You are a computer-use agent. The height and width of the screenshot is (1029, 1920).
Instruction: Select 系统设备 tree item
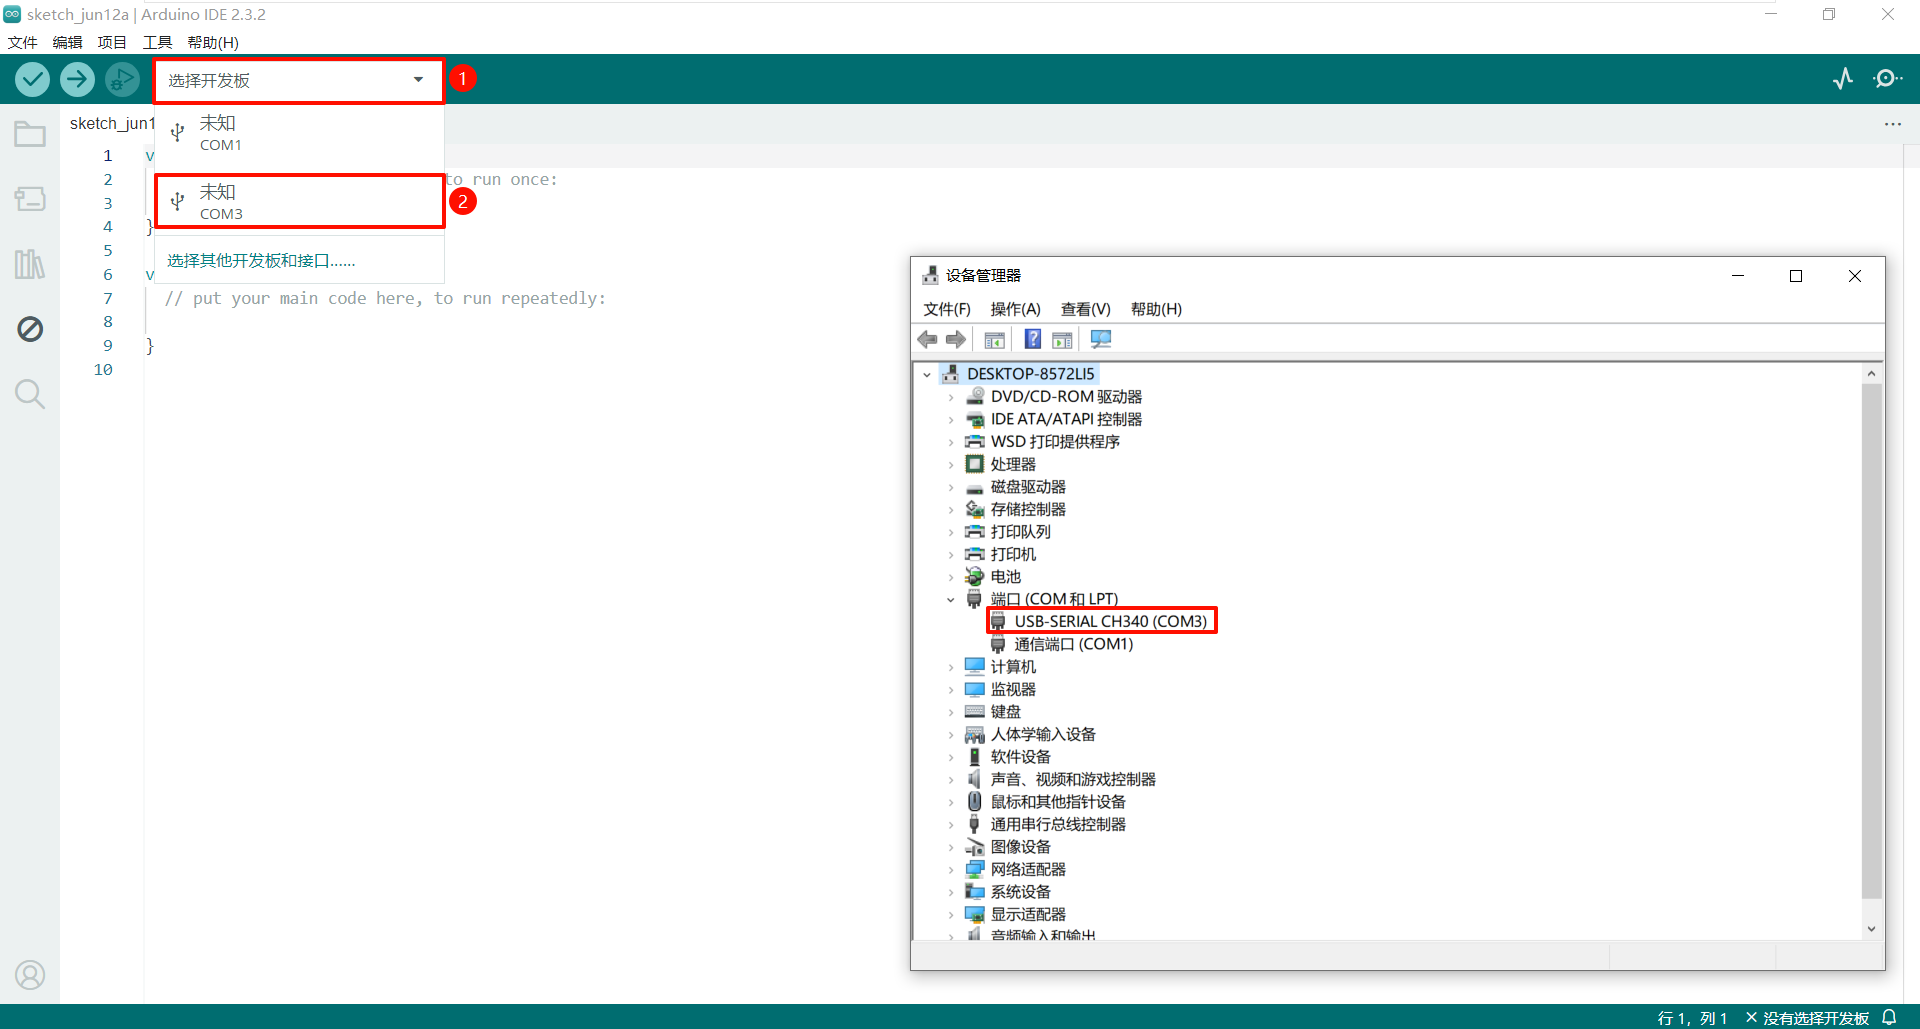coord(1020,892)
